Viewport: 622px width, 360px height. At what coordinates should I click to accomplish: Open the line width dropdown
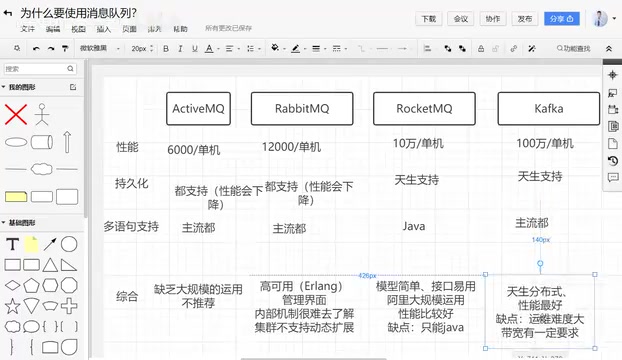click(x=318, y=48)
